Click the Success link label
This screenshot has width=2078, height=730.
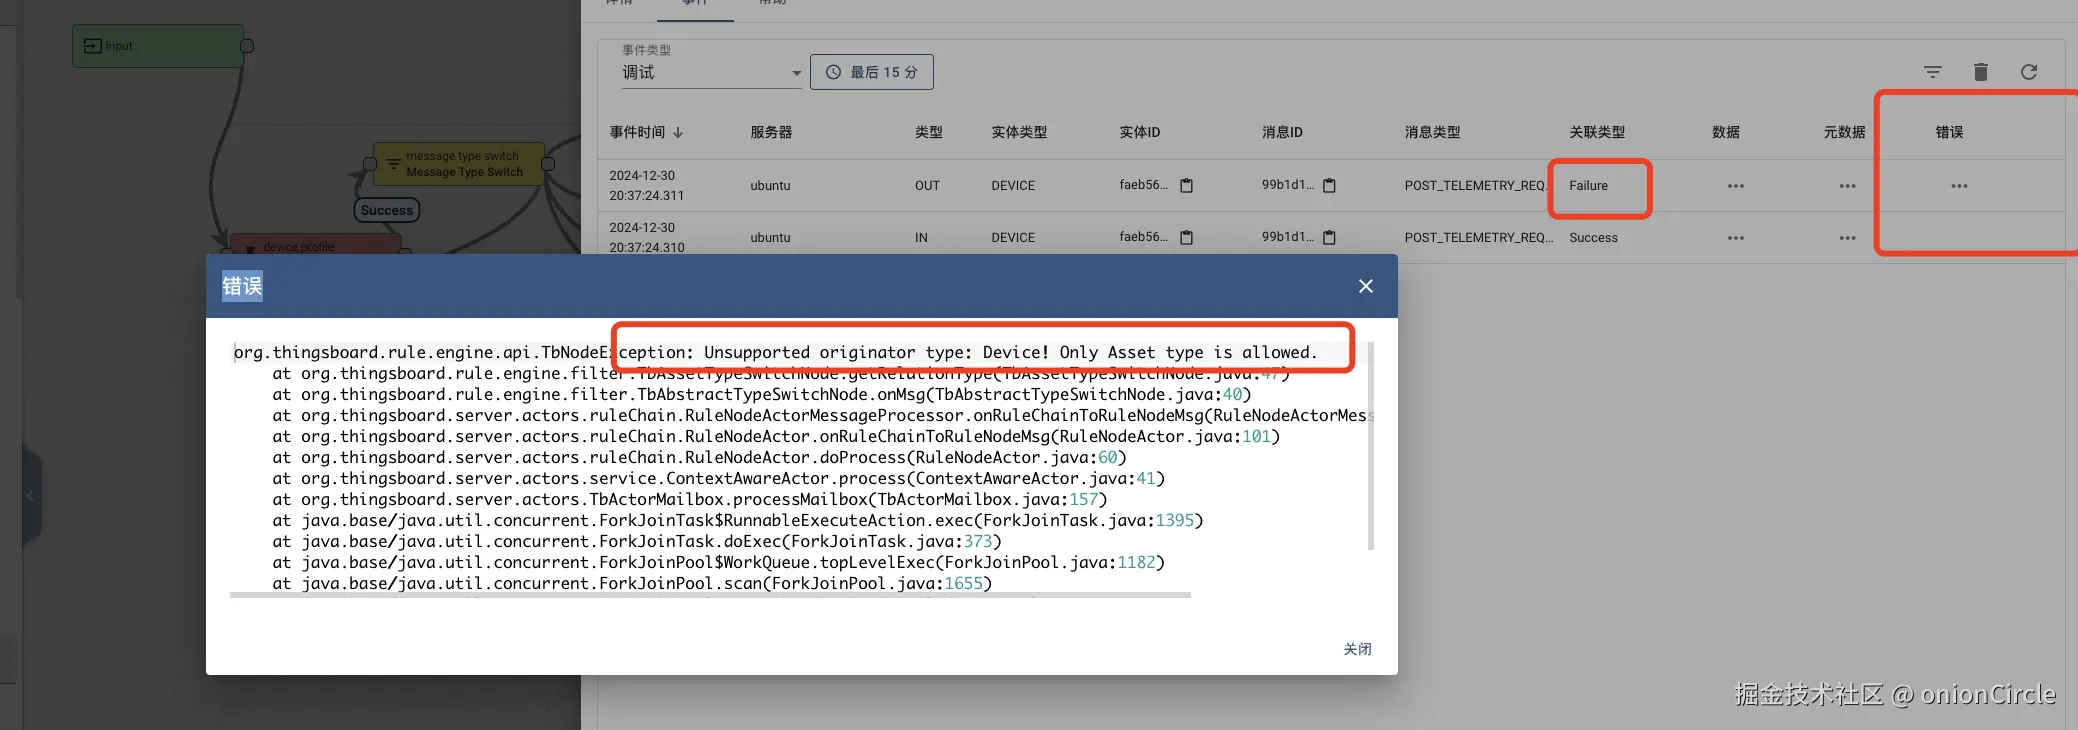tap(386, 210)
